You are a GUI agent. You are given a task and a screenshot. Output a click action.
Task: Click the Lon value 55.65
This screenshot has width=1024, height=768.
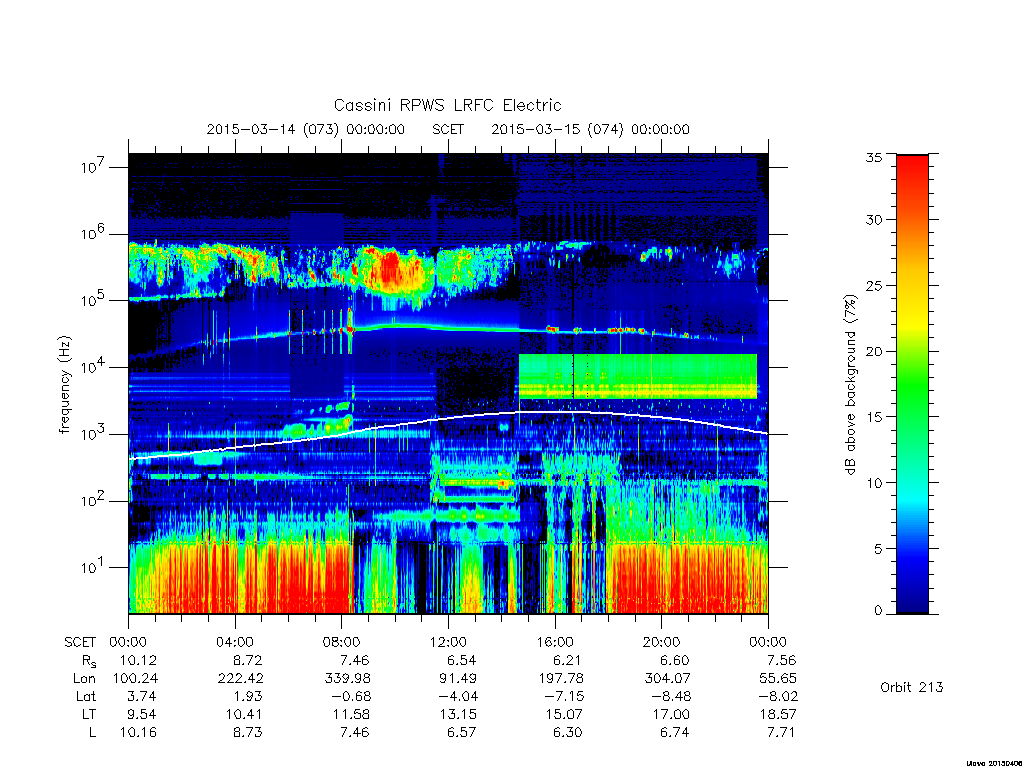[777, 679]
